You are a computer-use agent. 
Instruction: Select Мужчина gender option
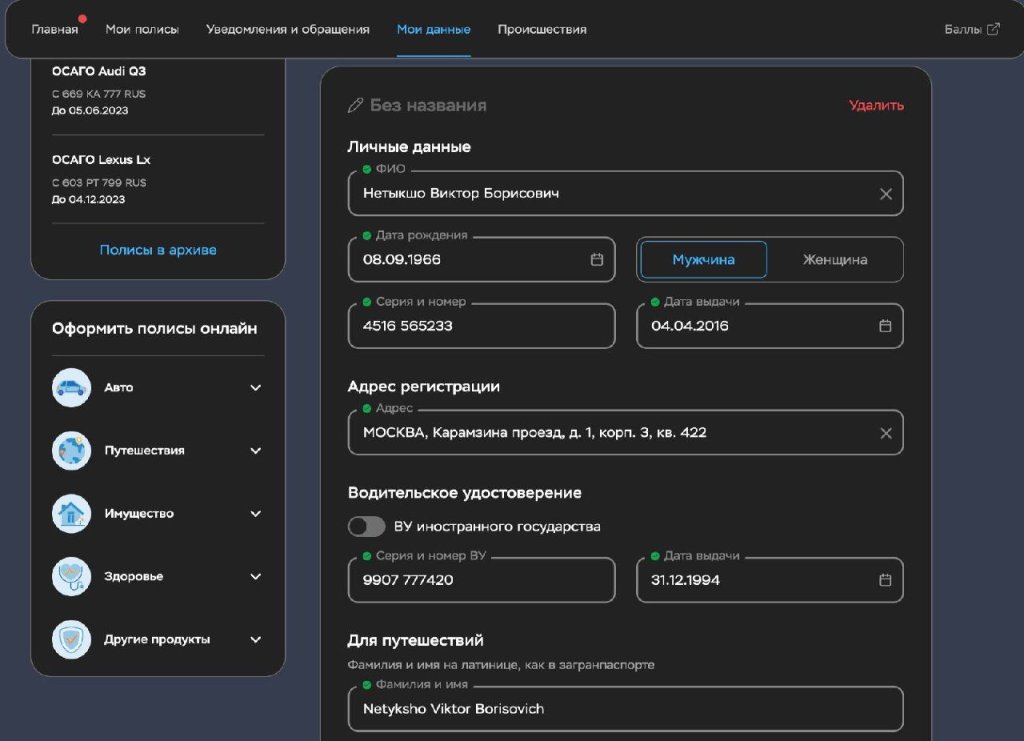703,260
